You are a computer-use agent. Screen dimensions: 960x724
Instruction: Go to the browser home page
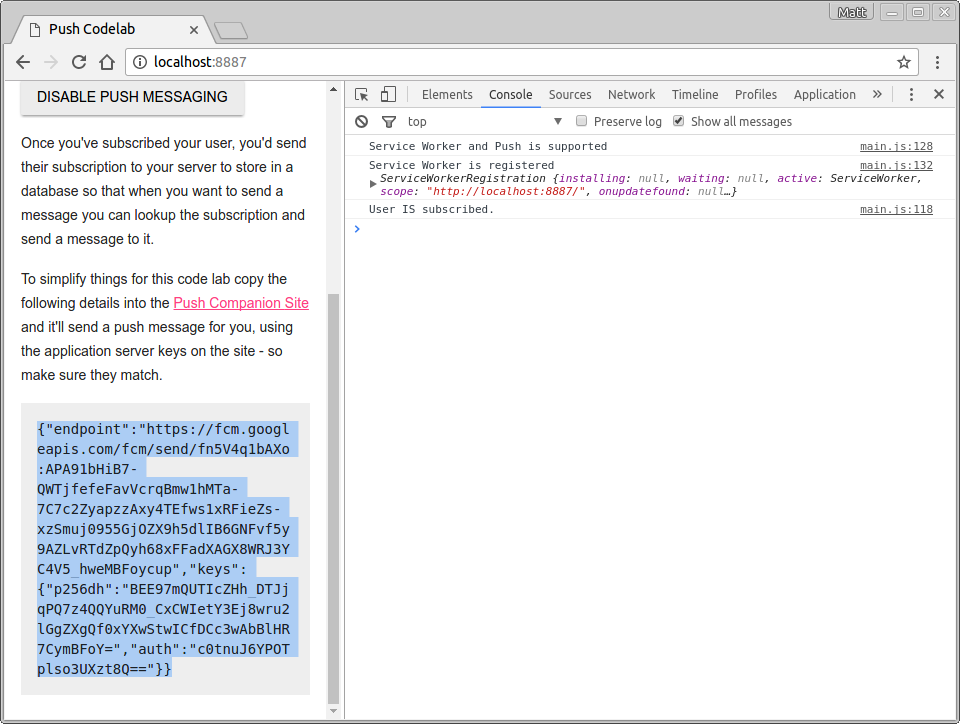107,62
